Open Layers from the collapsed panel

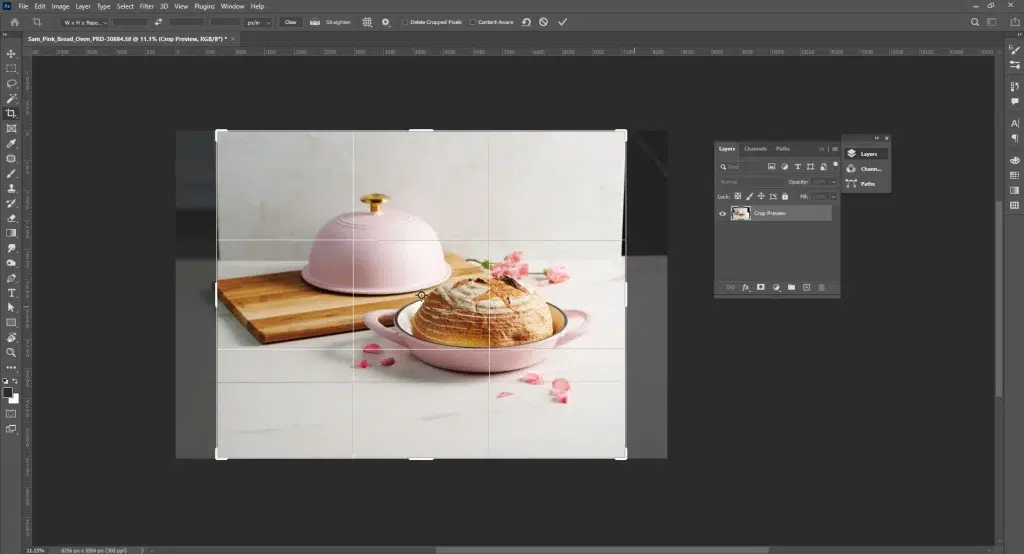pyautogui.click(x=866, y=154)
